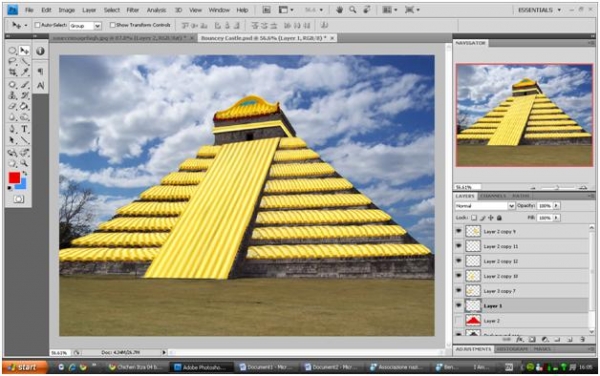Enable the Auto-Select checkbox

coord(38,25)
